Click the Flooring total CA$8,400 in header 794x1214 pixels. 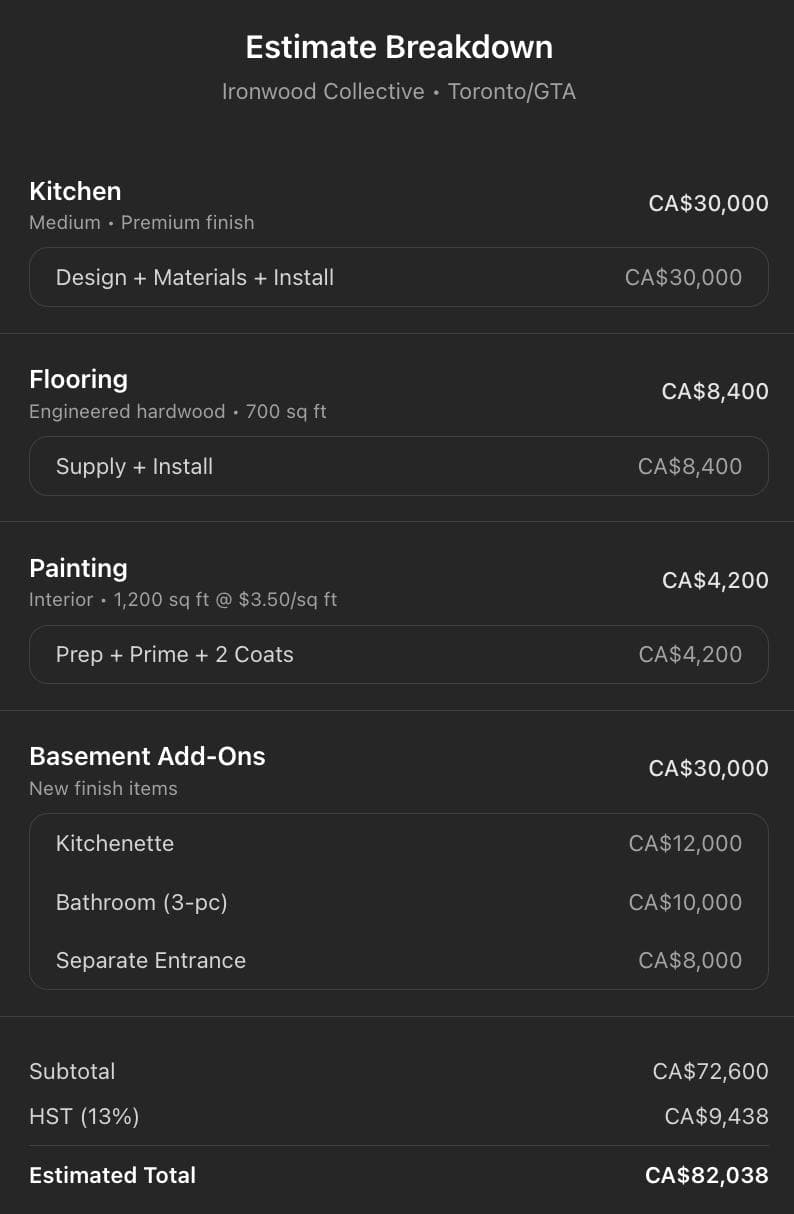714,391
